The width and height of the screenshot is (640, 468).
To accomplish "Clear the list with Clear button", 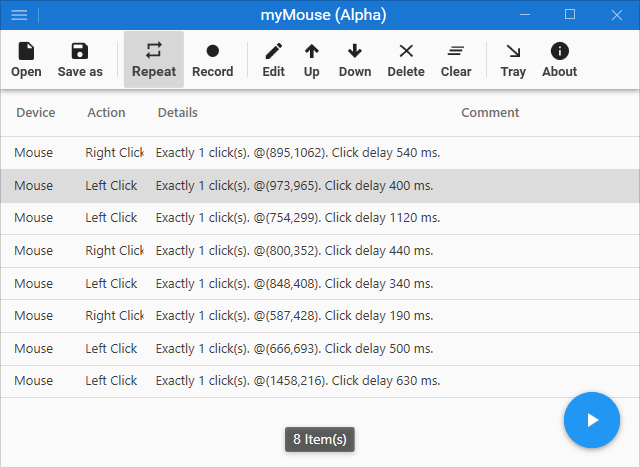I will point(456,60).
